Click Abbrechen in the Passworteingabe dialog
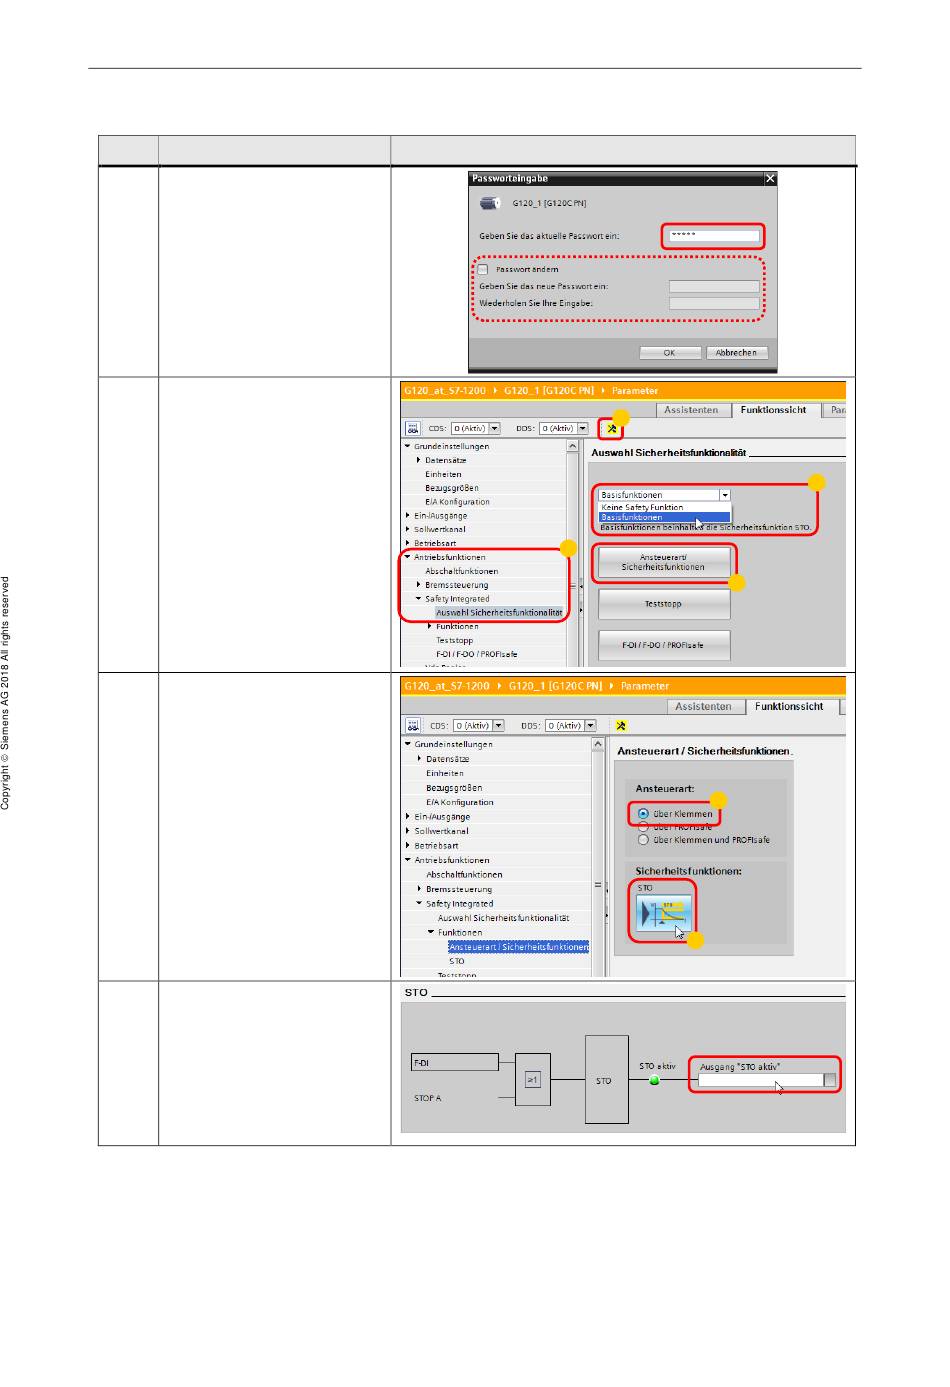This screenshot has height=1387, width=950. [x=737, y=353]
